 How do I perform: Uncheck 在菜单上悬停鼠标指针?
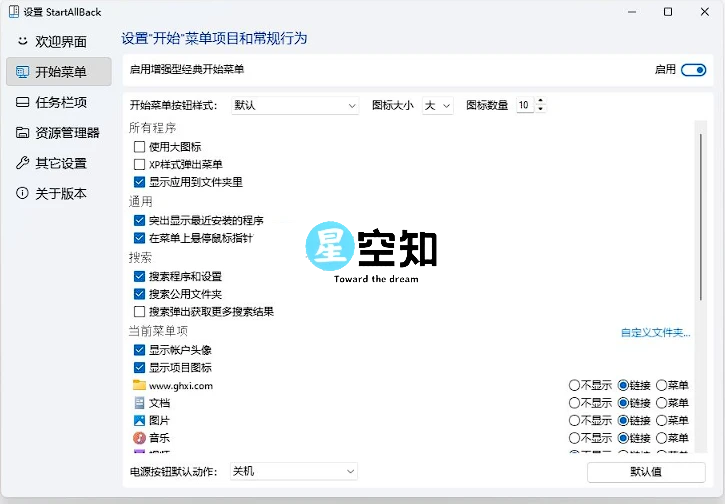tap(139, 238)
